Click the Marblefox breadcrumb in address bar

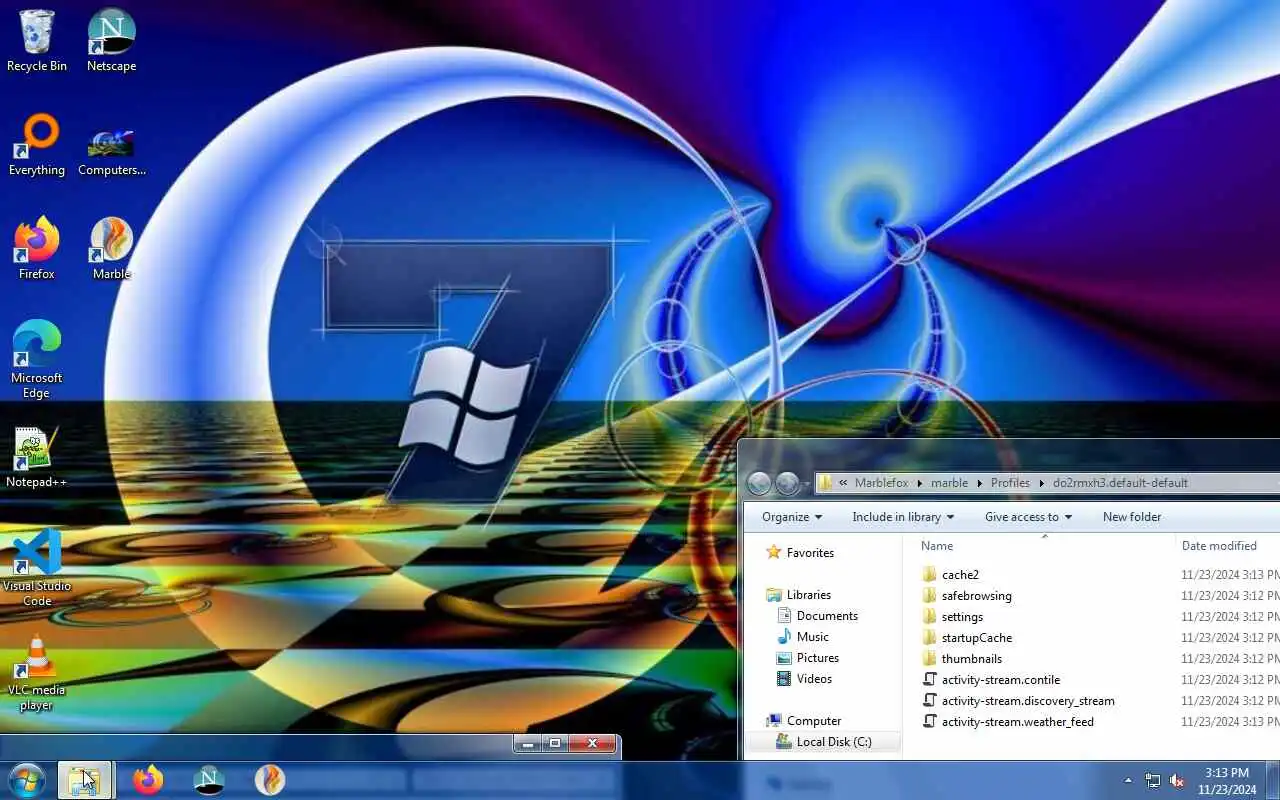[x=881, y=483]
